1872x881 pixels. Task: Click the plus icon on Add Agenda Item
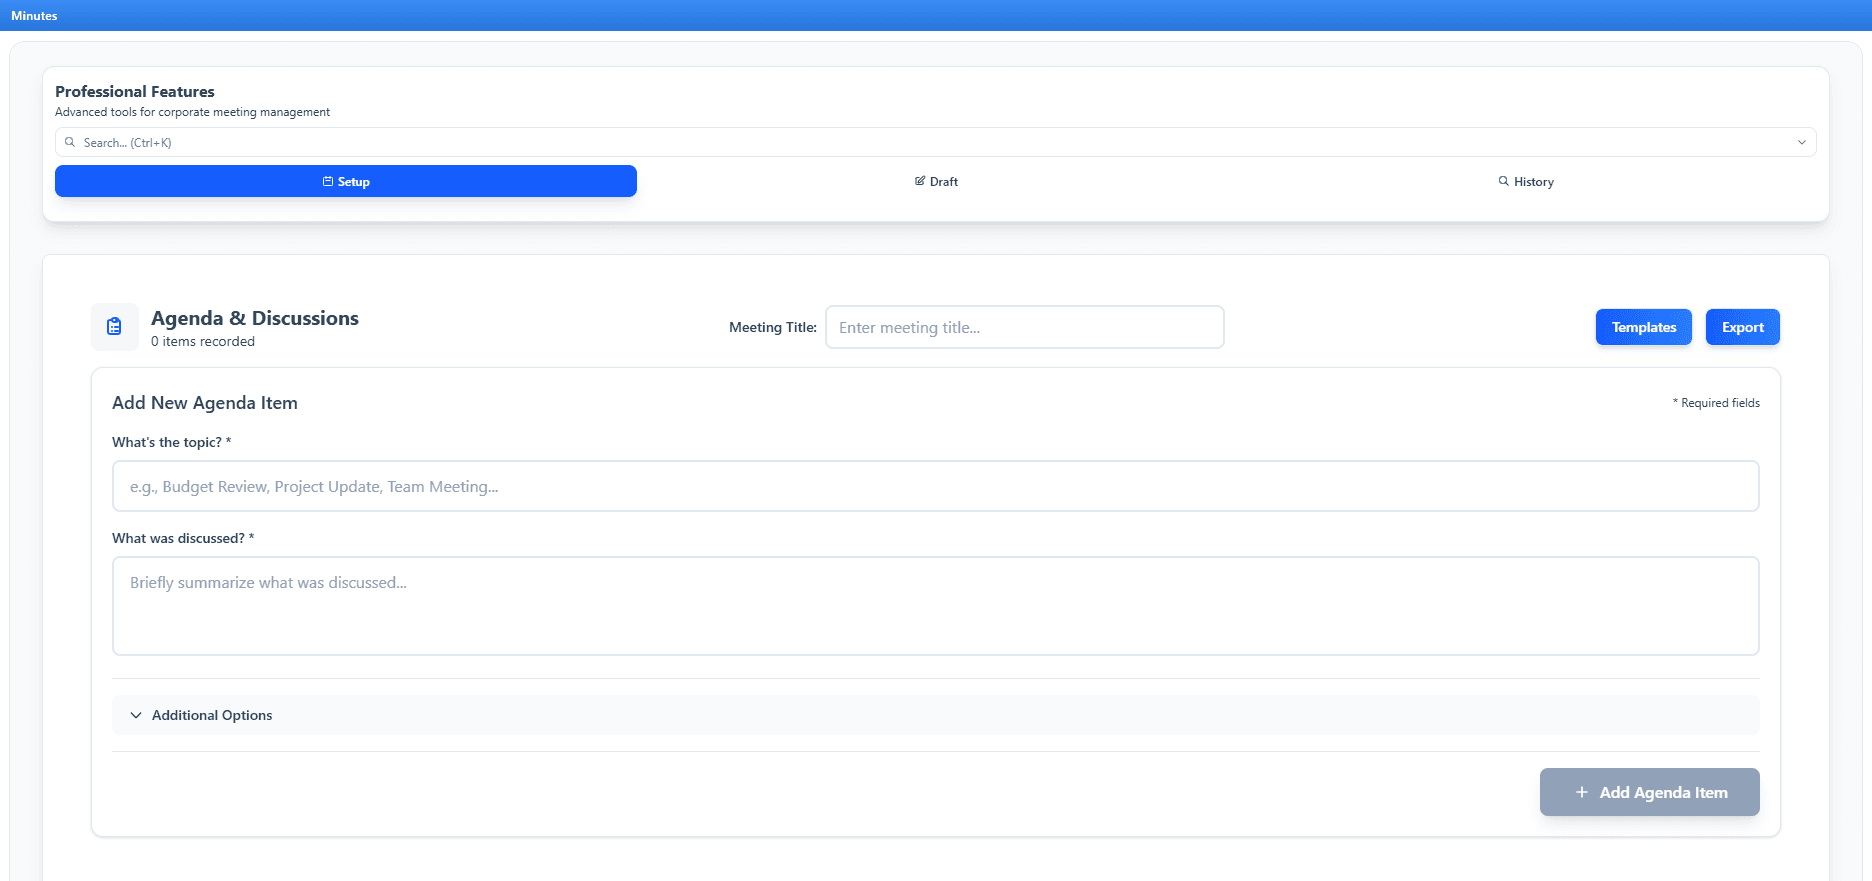(1582, 792)
